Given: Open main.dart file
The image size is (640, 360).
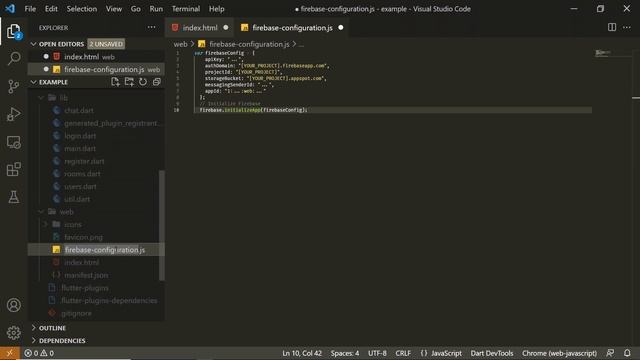Looking at the screenshot, I should click(80, 149).
